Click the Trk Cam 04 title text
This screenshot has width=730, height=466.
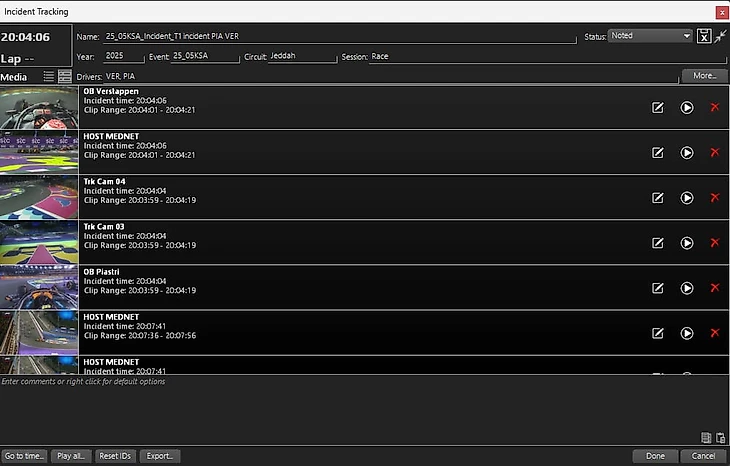[104, 182]
